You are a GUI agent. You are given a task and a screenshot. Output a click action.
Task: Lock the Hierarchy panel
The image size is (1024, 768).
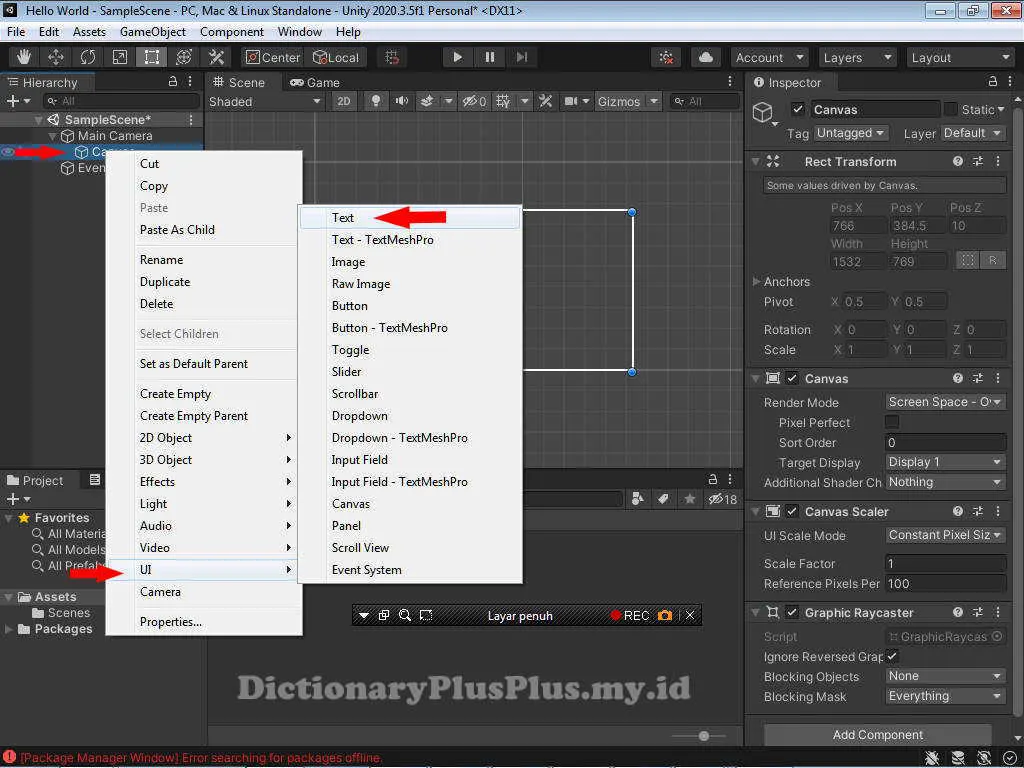click(173, 82)
